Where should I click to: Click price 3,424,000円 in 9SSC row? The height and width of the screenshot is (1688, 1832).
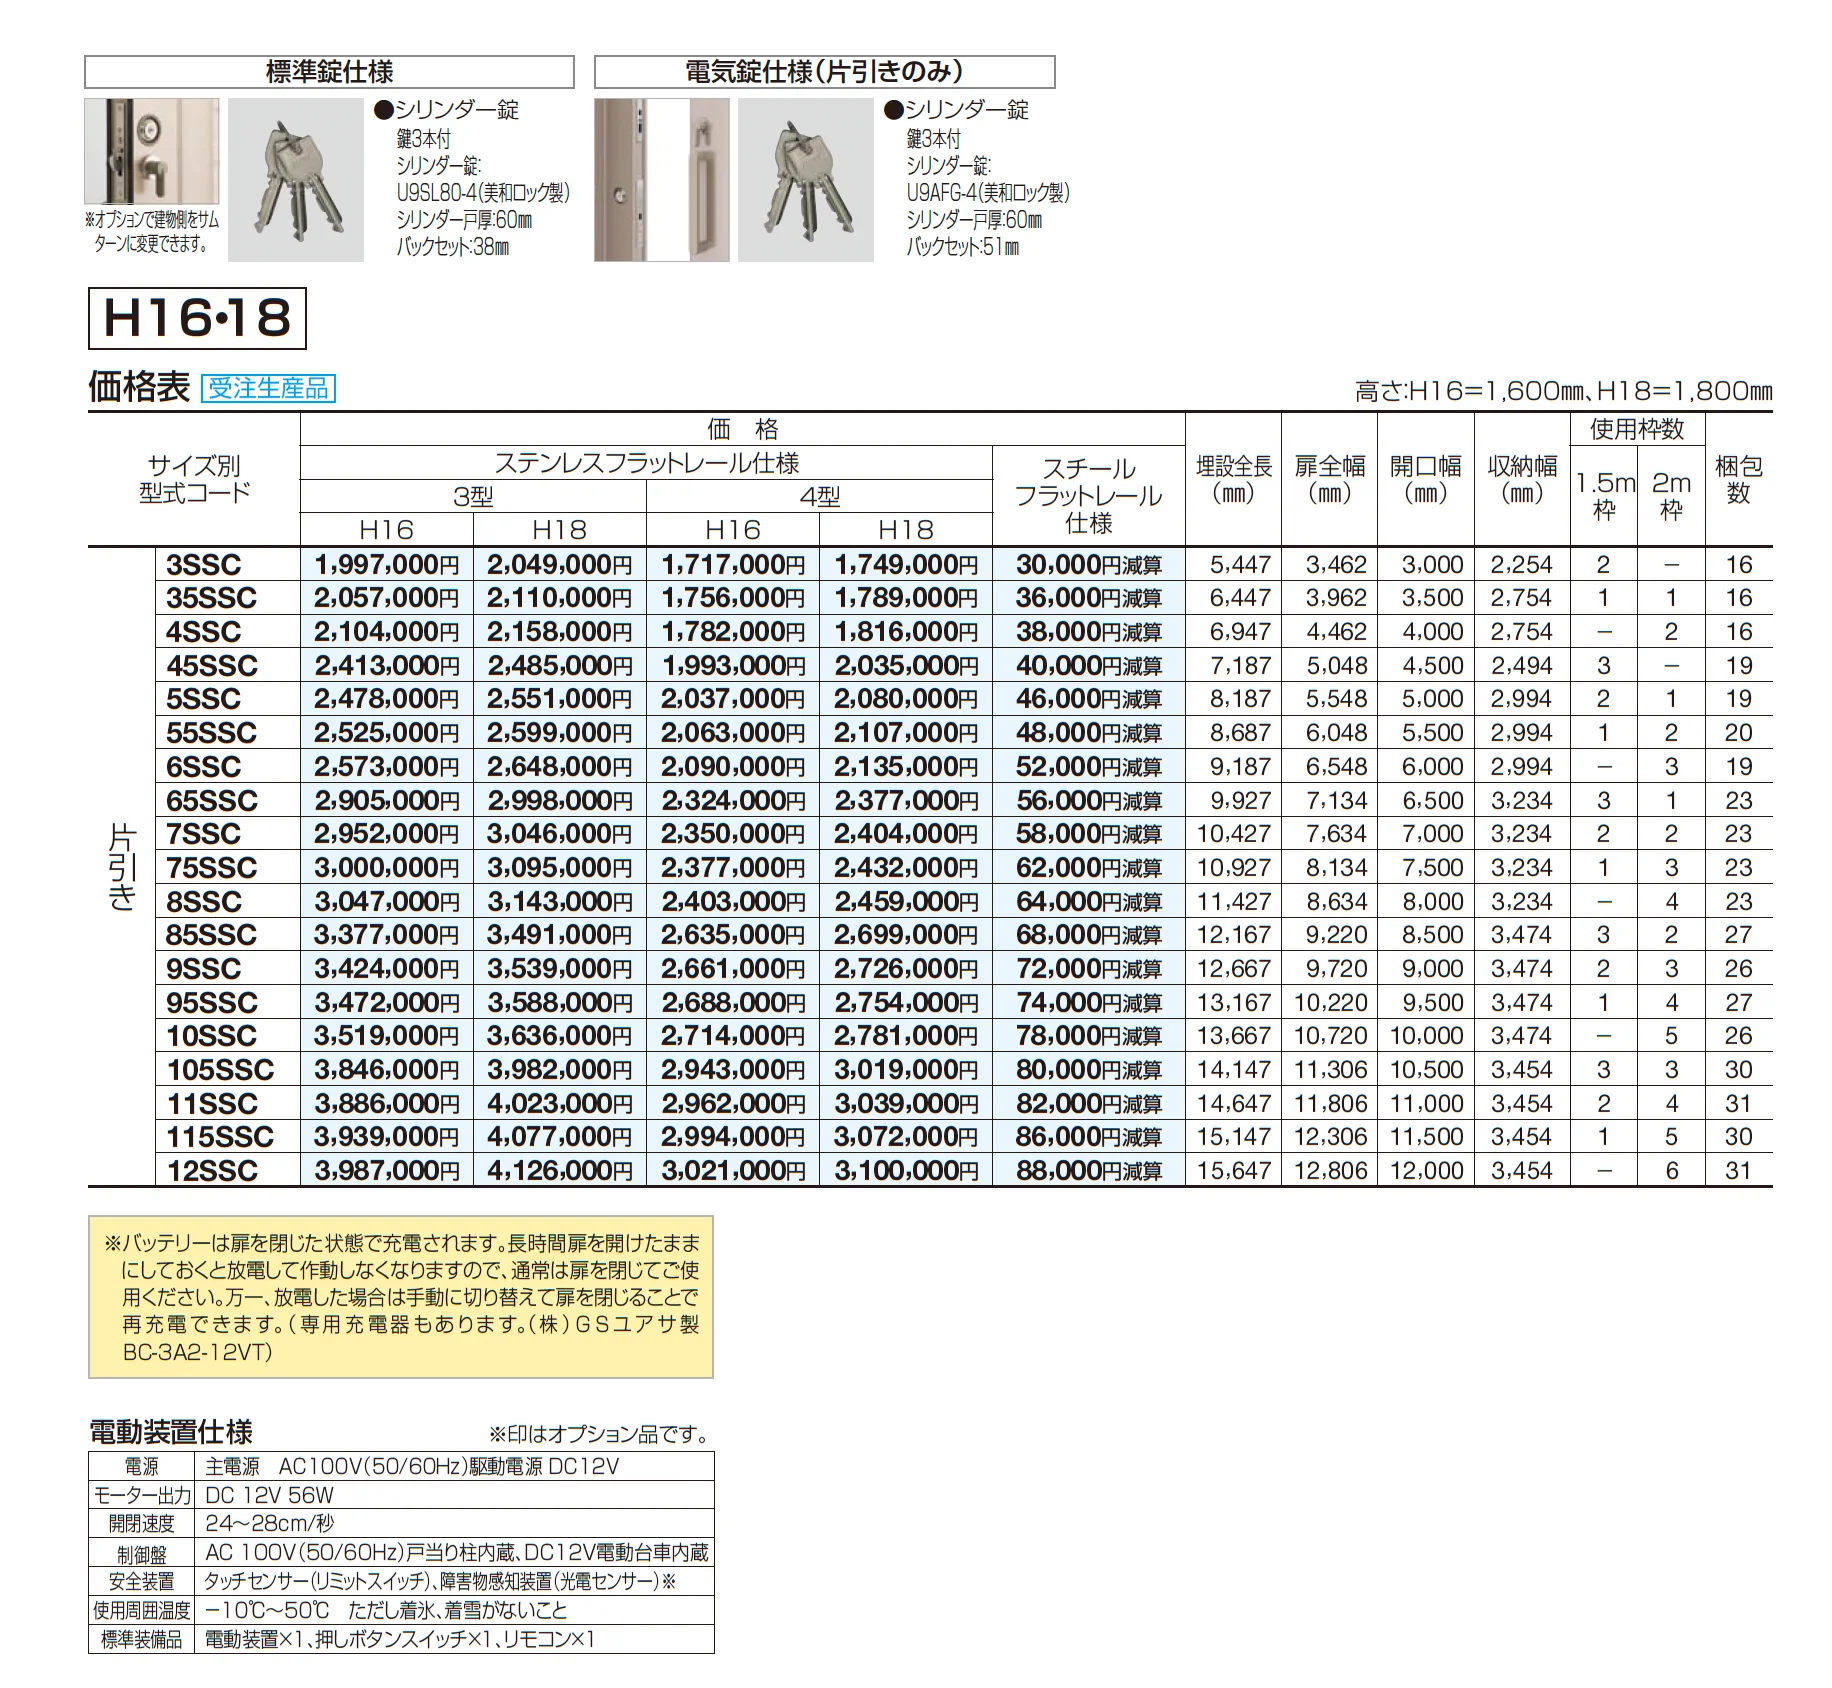coord(387,969)
